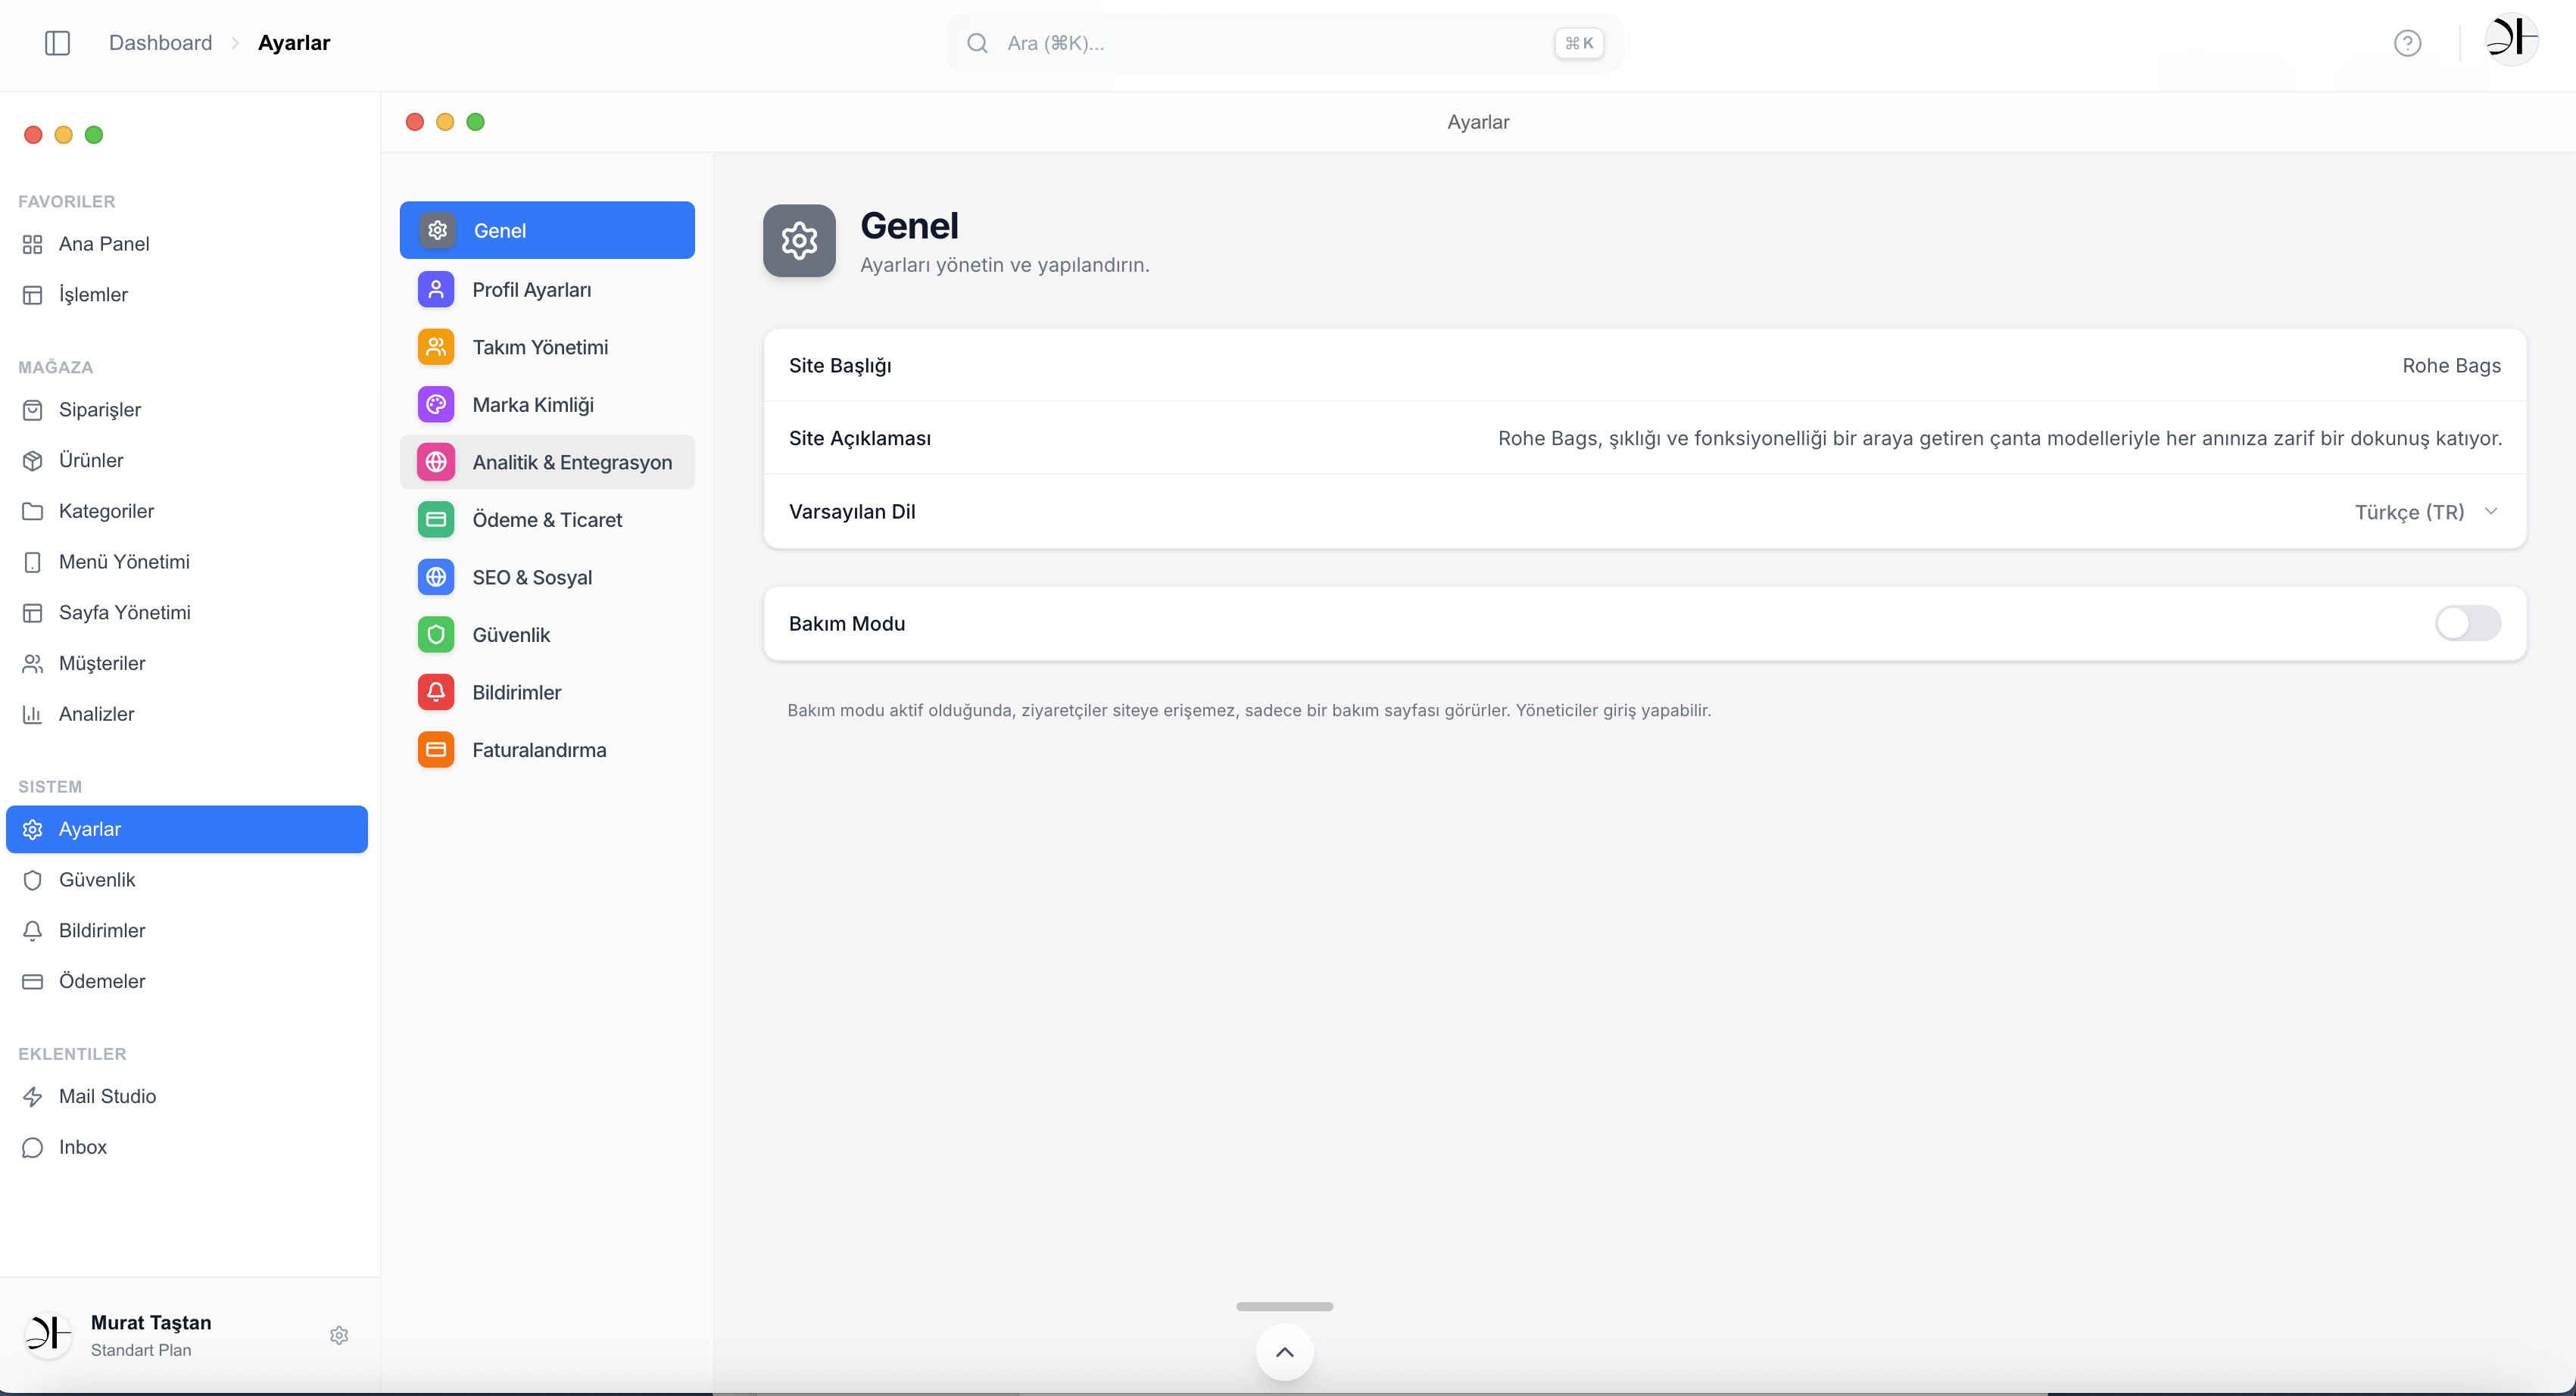The height and width of the screenshot is (1396, 2576).
Task: Click the Faturalandırma card icon
Action: tap(436, 749)
